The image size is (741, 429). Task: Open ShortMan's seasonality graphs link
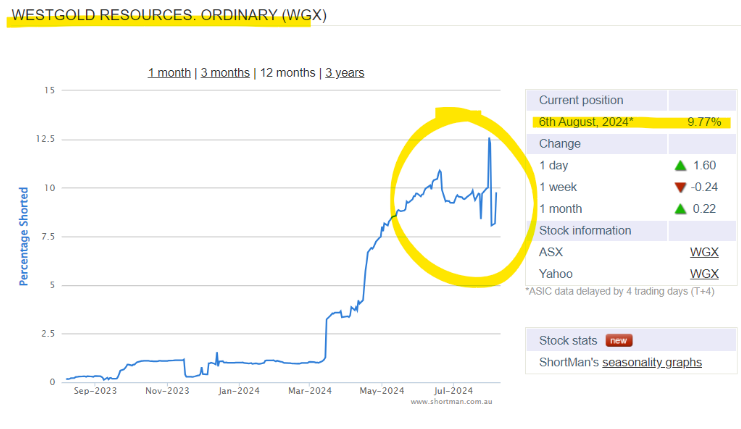(648, 362)
